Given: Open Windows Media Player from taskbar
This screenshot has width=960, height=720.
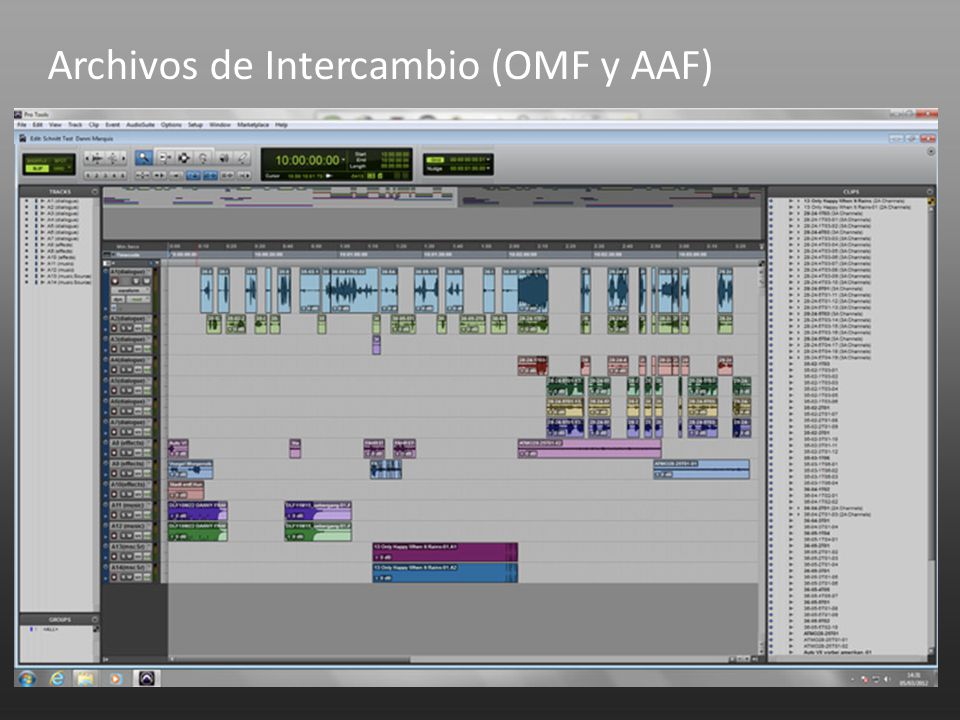Looking at the screenshot, I should point(115,678).
